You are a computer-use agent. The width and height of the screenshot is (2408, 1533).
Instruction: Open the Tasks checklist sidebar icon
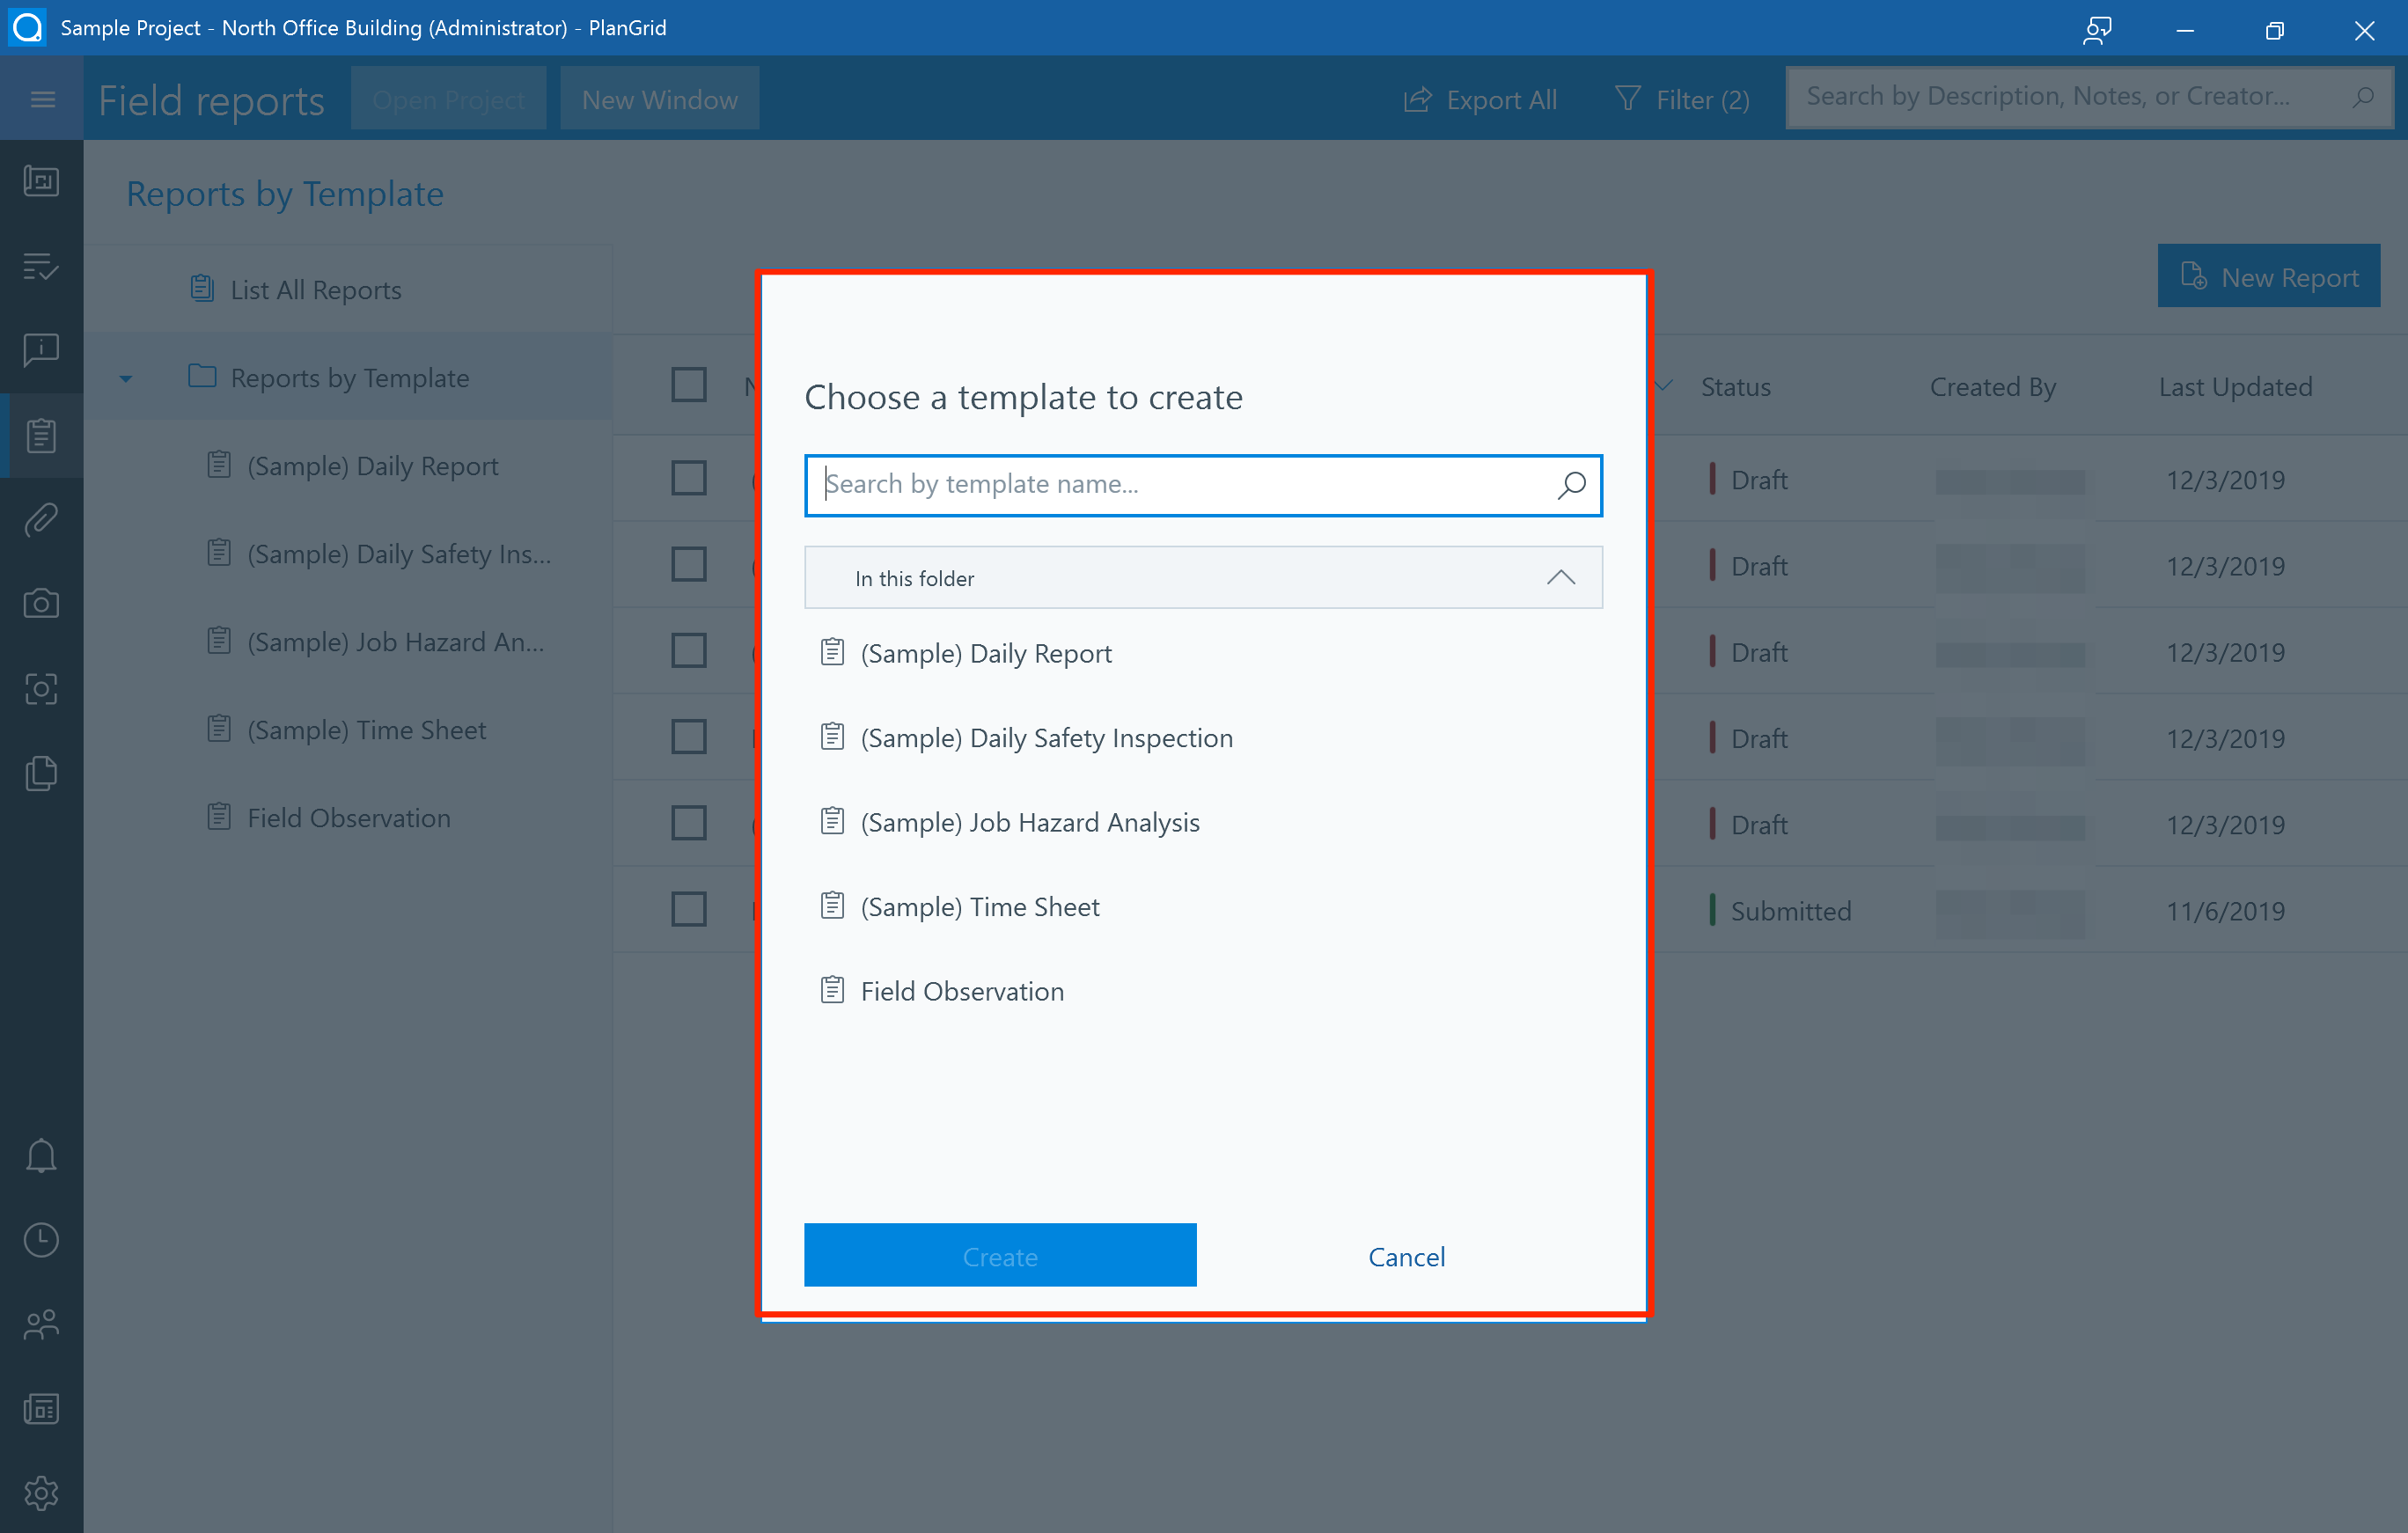[x=41, y=265]
